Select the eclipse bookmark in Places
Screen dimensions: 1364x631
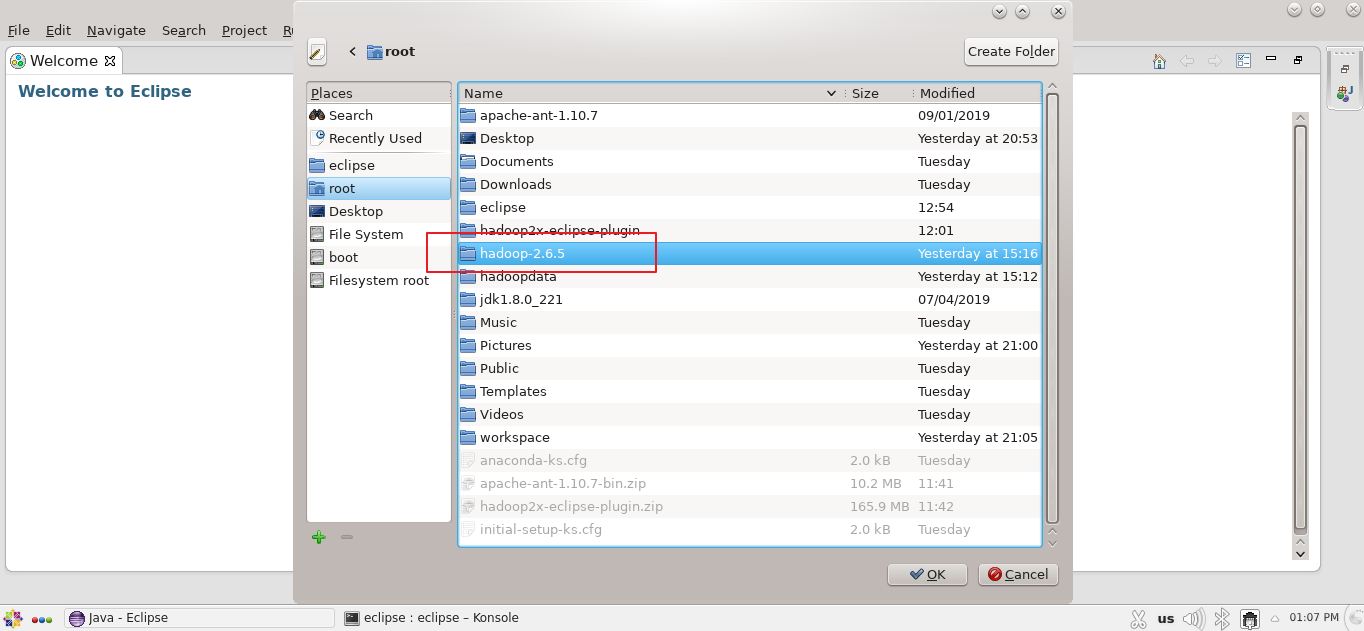click(x=379, y=165)
